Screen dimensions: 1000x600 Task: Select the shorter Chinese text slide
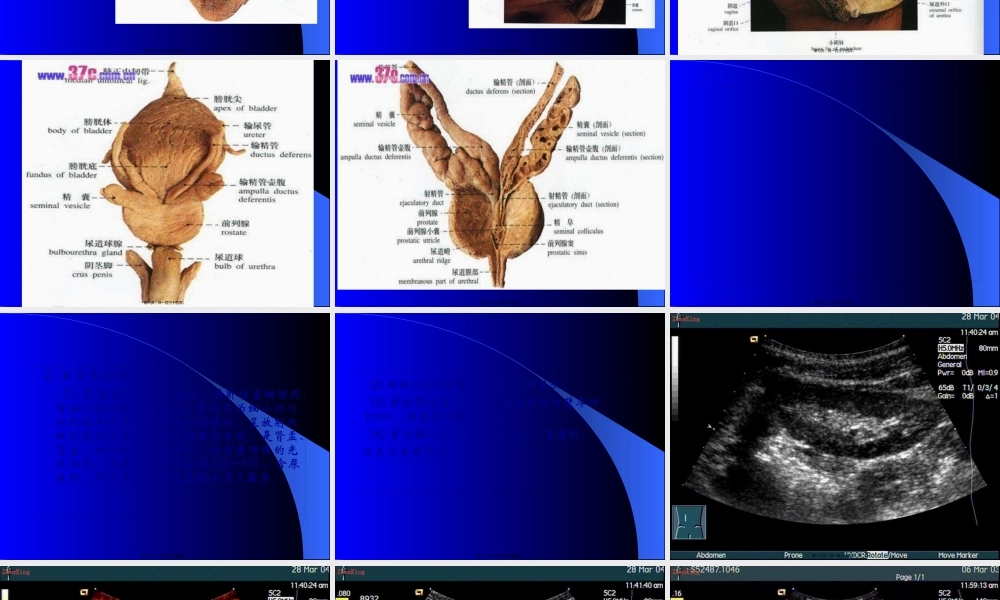tap(500, 437)
